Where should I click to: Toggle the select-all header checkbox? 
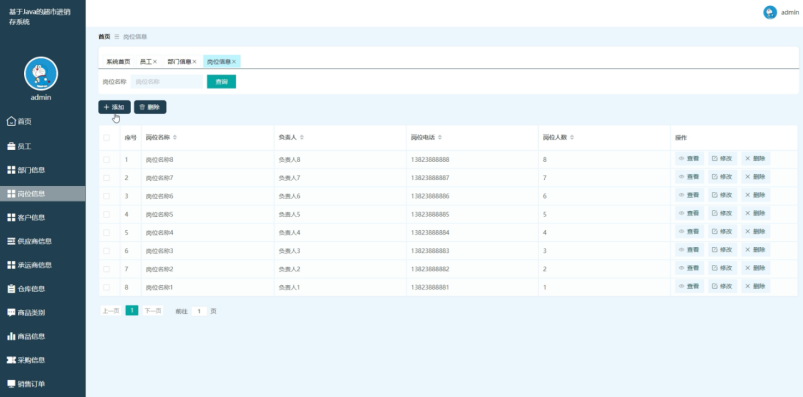click(107, 138)
